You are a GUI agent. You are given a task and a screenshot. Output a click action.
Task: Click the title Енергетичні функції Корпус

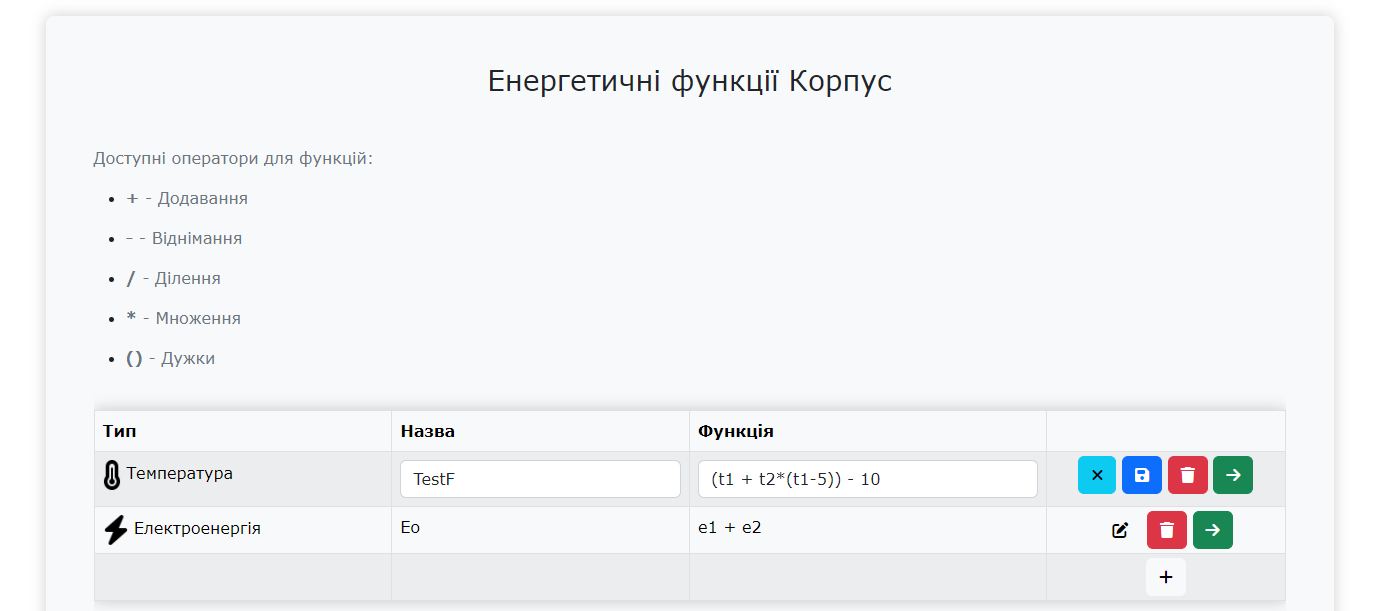689,81
